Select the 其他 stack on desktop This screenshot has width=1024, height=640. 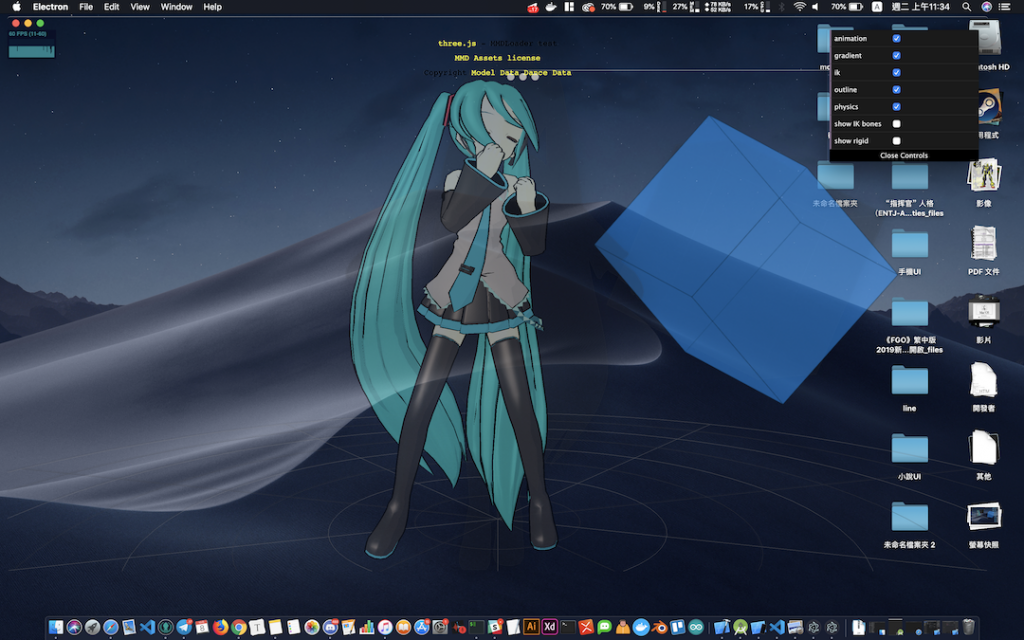click(x=984, y=455)
